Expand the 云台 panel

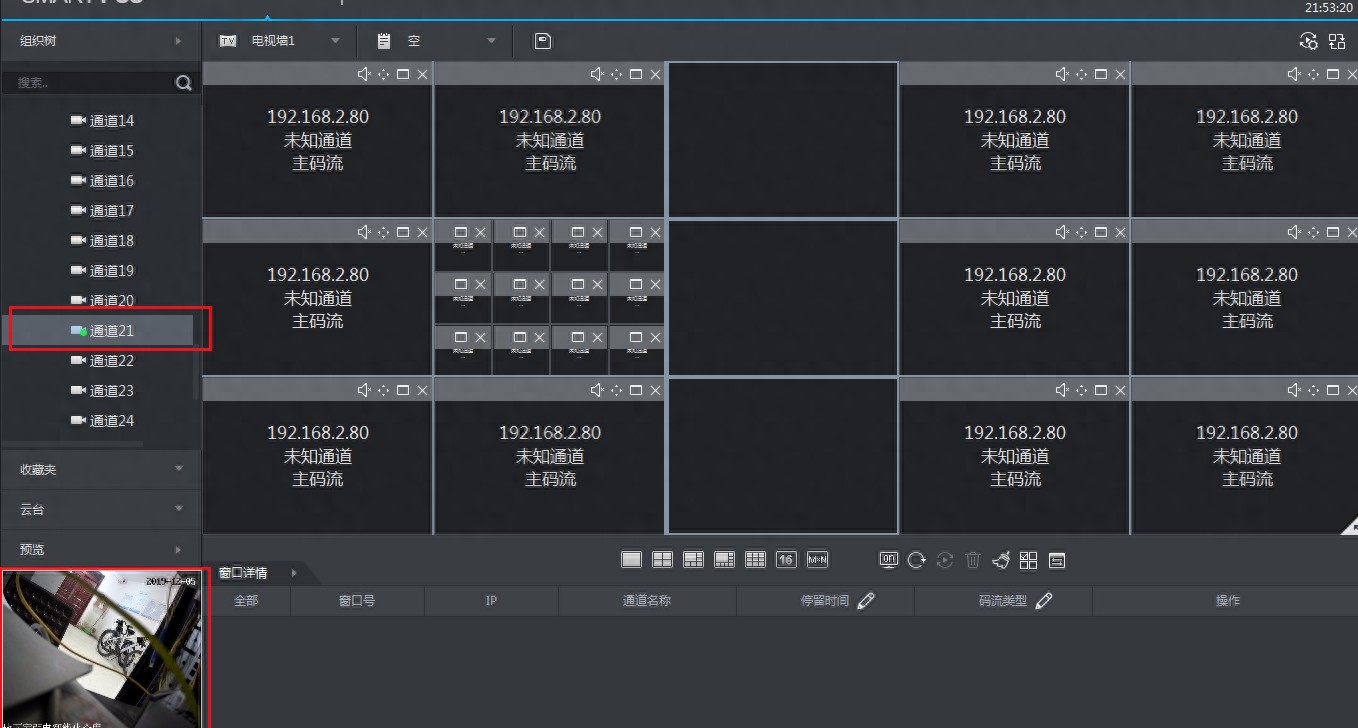pyautogui.click(x=100, y=509)
